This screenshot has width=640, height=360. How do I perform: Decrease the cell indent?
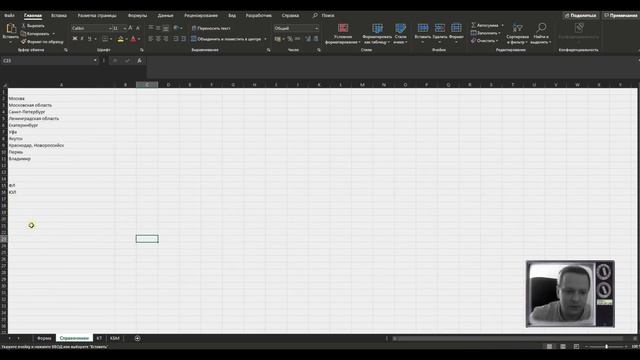coord(176,39)
